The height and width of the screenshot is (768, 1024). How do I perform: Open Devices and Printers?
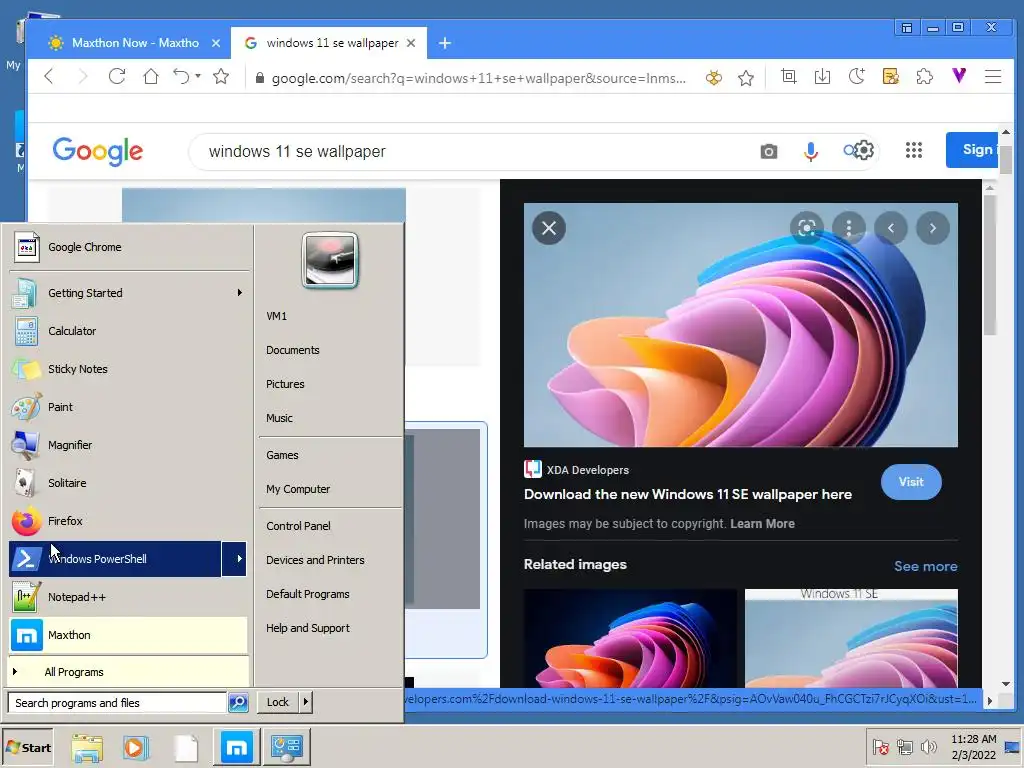click(315, 560)
